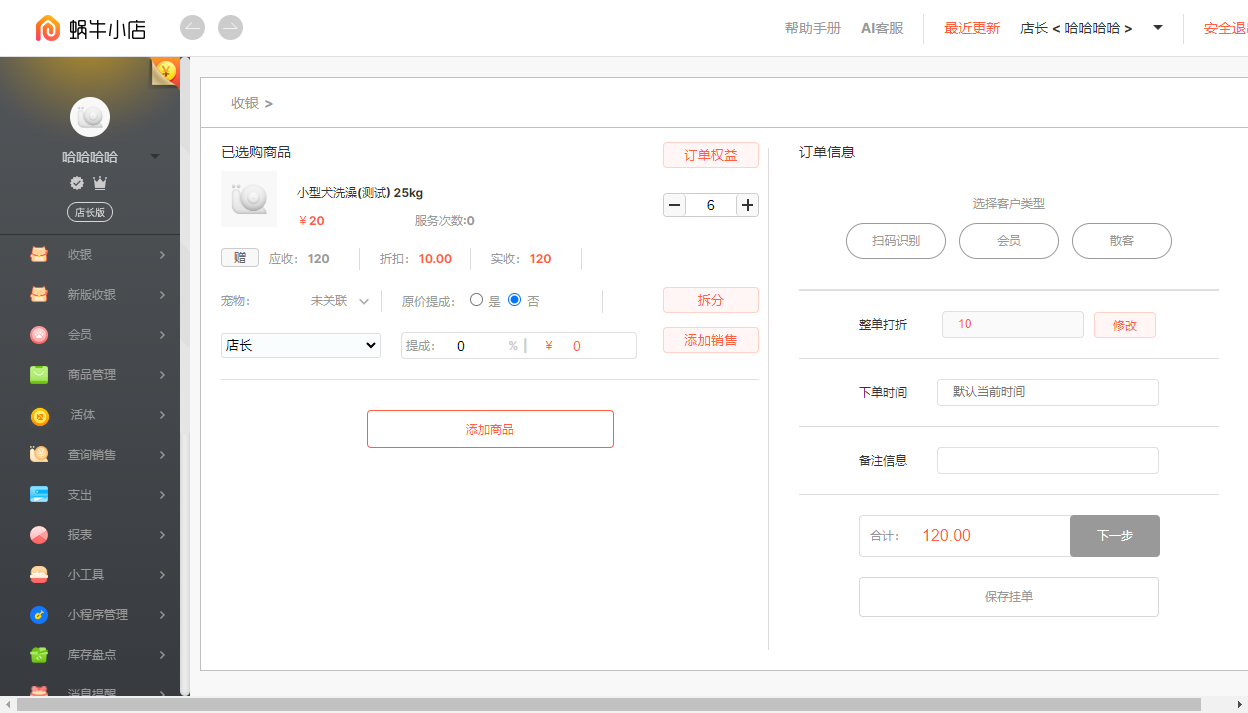Click the 添加商品 button
1248x713 pixels.
[490, 429]
